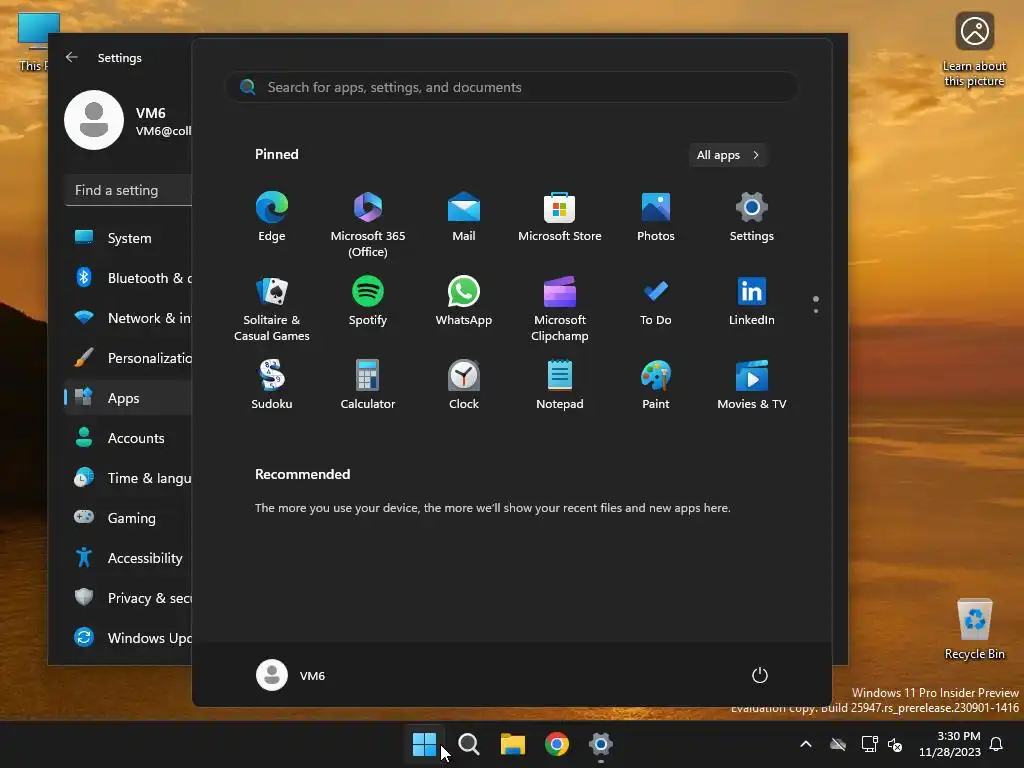Image resolution: width=1024 pixels, height=768 pixels.
Task: Open File Explorer from taskbar
Action: pos(513,744)
